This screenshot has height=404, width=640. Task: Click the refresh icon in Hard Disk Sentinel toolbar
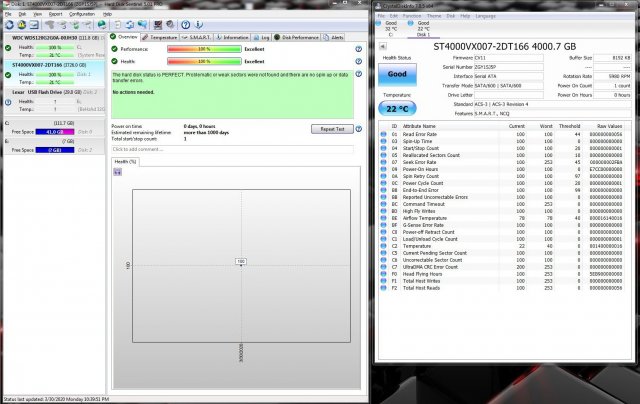pyautogui.click(x=8, y=23)
